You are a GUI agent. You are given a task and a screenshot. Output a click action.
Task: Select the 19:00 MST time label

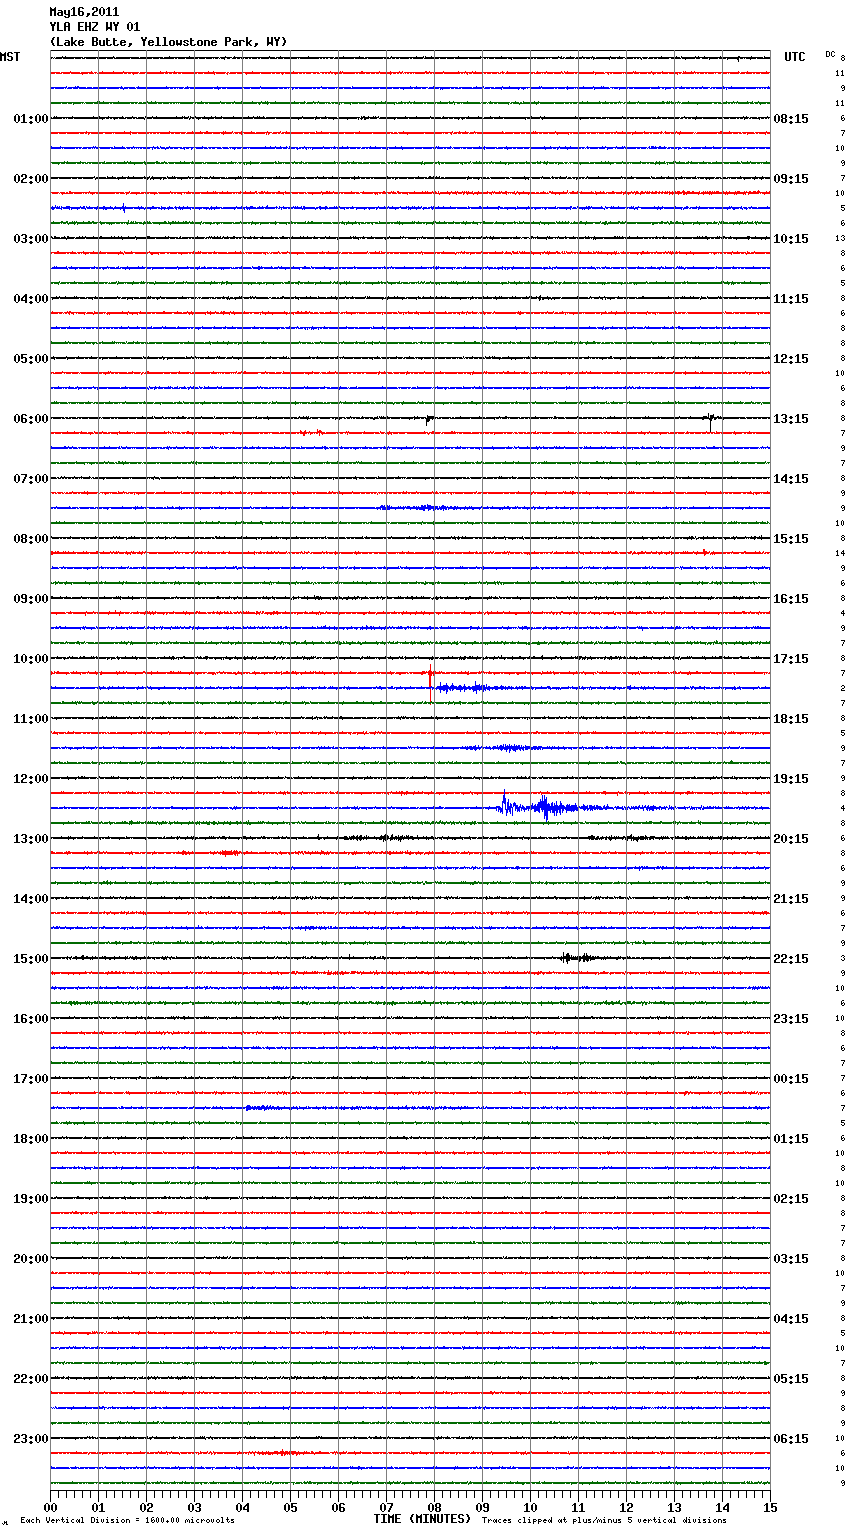point(31,1199)
